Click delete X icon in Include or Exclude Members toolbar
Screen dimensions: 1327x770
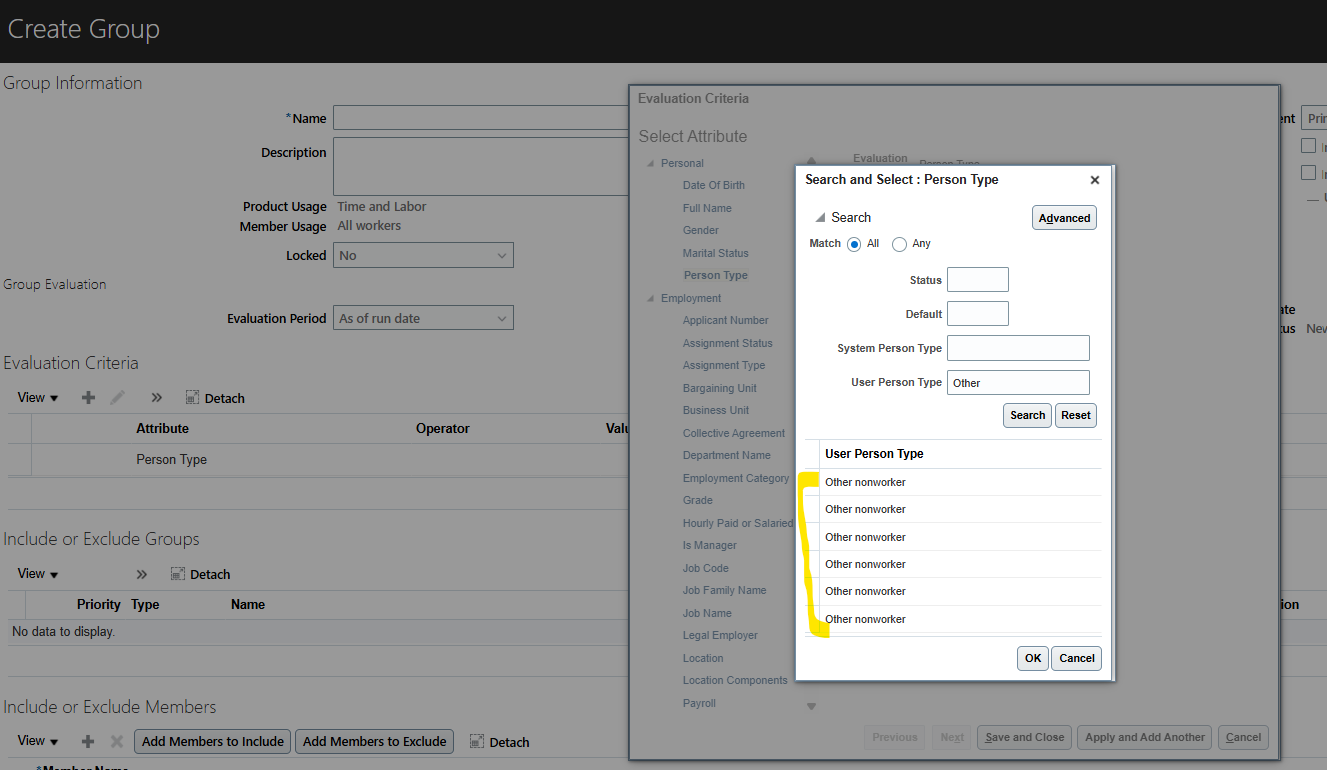[x=116, y=742]
